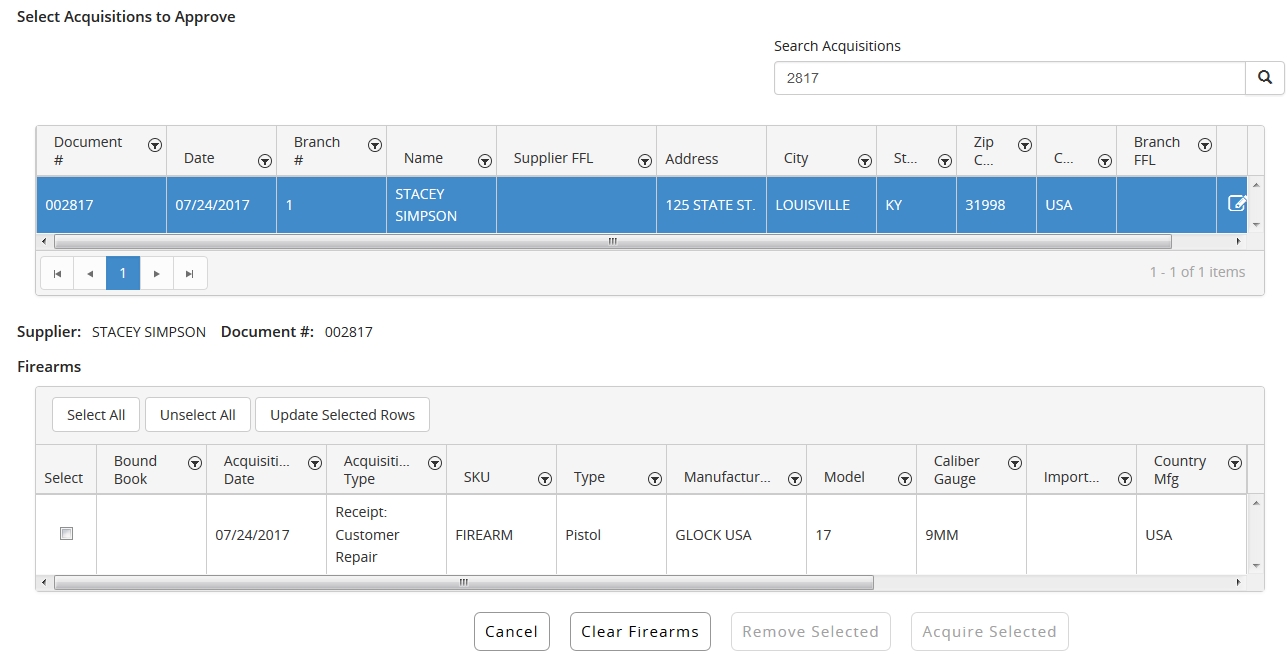Click the firearms grid horizontal scrollbar
1288x658 pixels.
[x=464, y=582]
